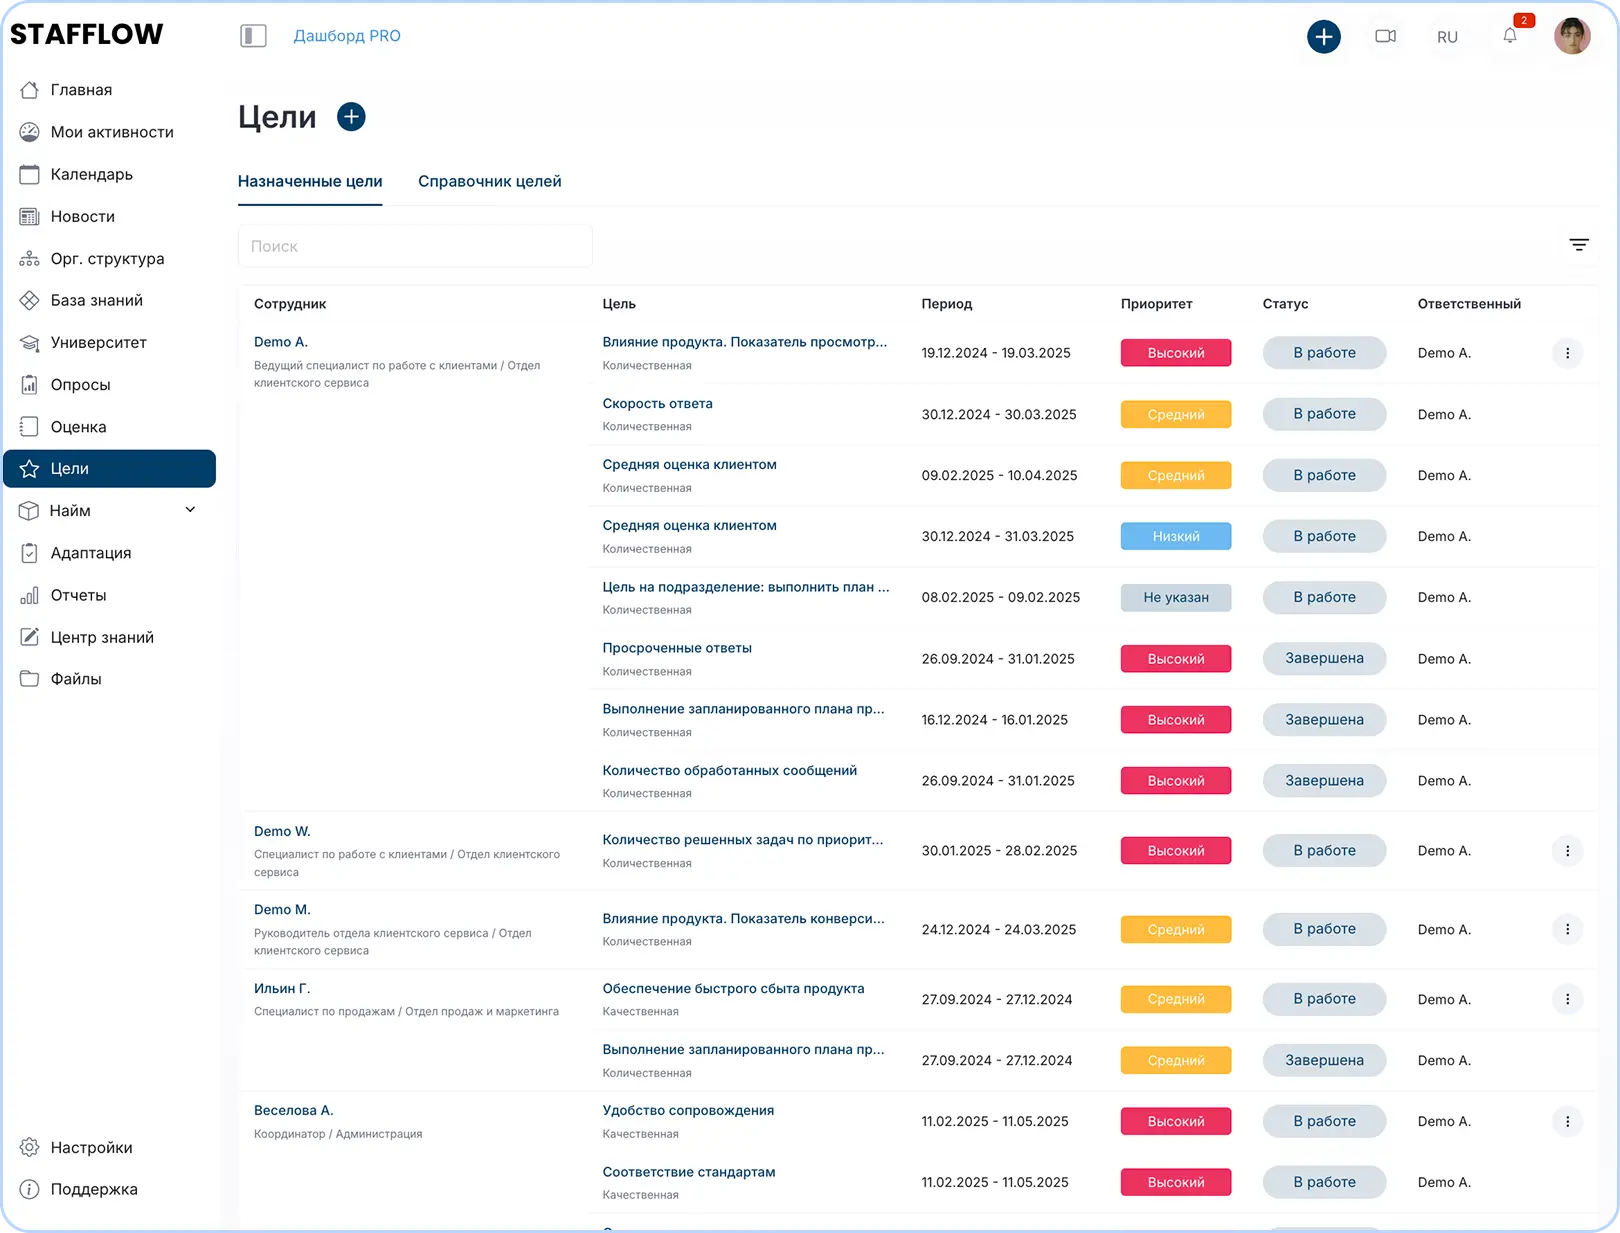Image resolution: width=1620 pixels, height=1233 pixels.
Task: Click the Поиск search field
Action: coord(415,246)
